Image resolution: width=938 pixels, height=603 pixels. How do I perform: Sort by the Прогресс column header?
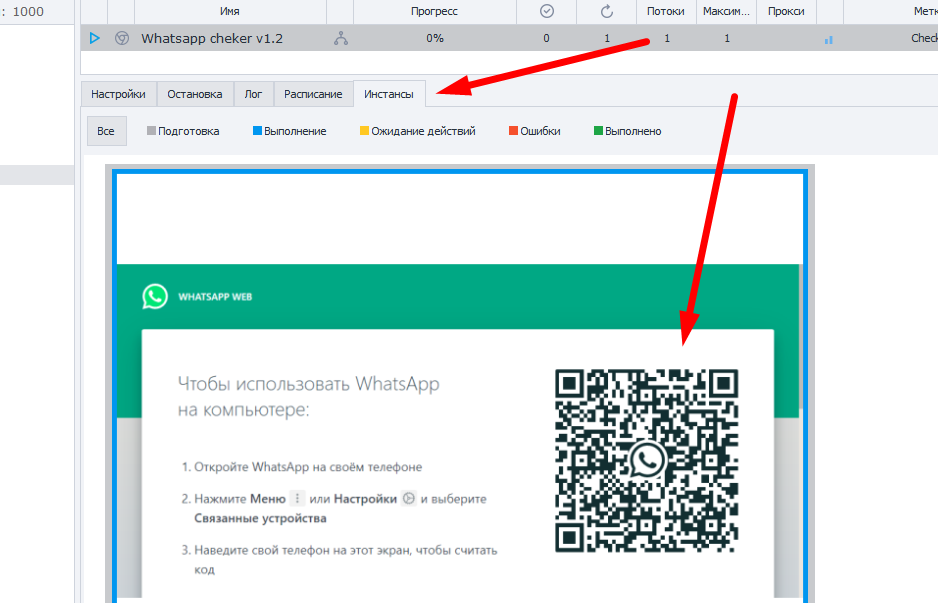tap(435, 11)
